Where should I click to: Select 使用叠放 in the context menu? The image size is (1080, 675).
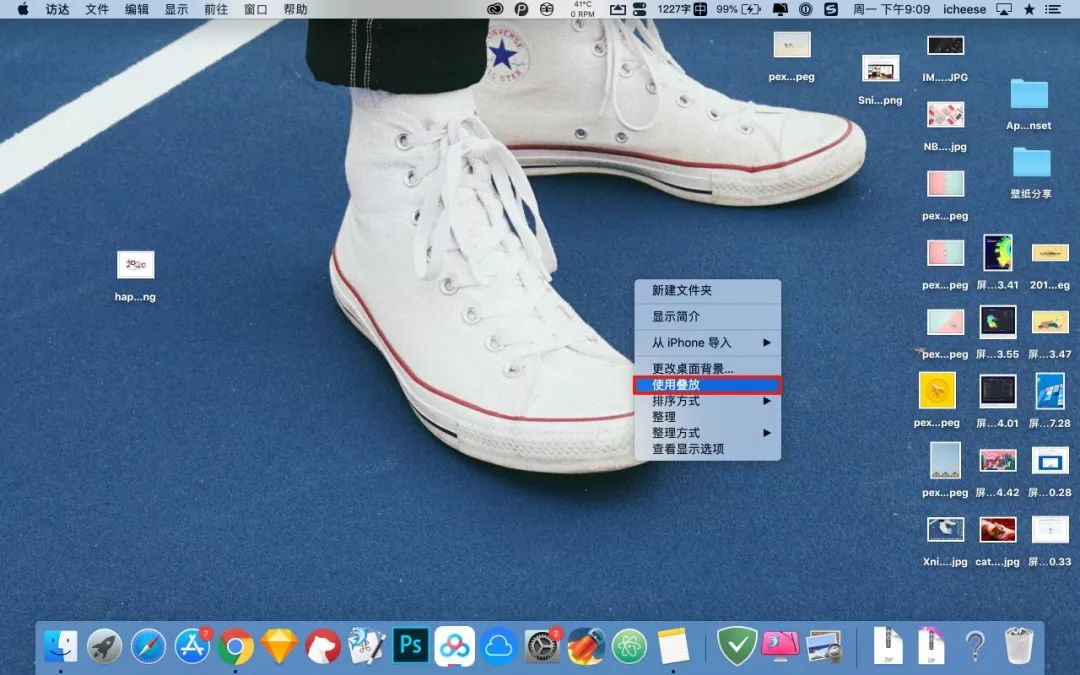pos(707,384)
